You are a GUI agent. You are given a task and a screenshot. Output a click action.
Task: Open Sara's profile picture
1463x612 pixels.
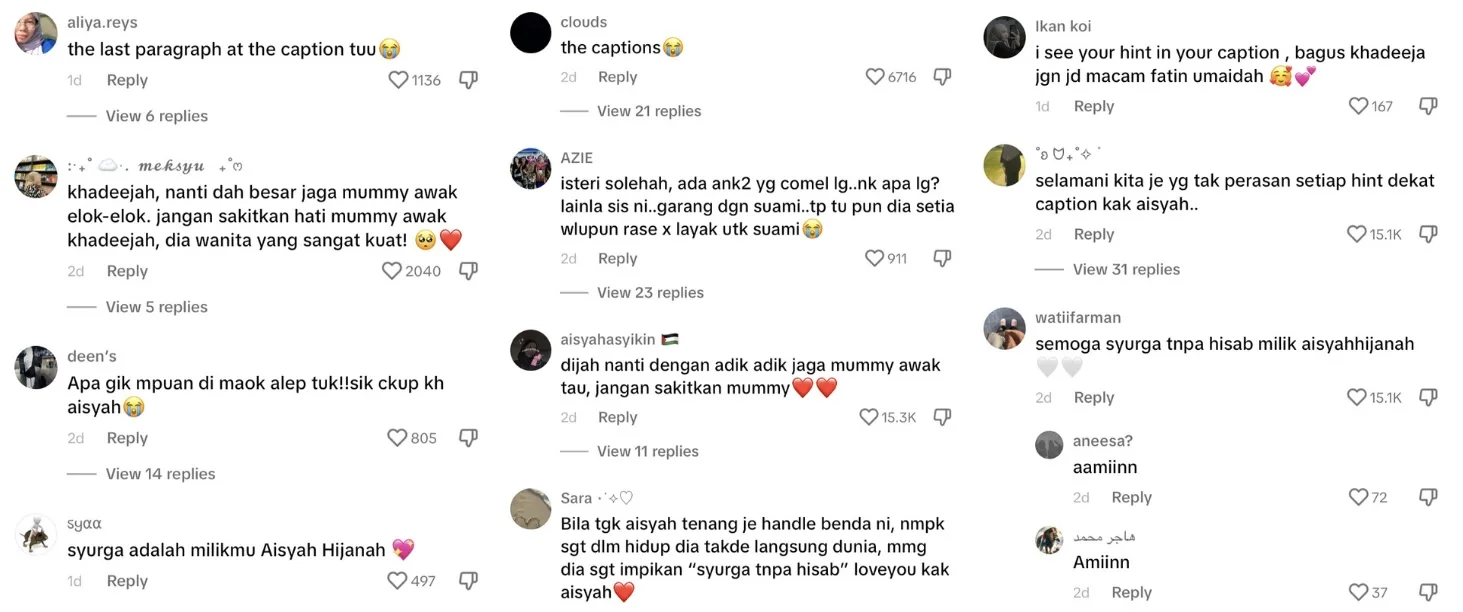pyautogui.click(x=531, y=509)
